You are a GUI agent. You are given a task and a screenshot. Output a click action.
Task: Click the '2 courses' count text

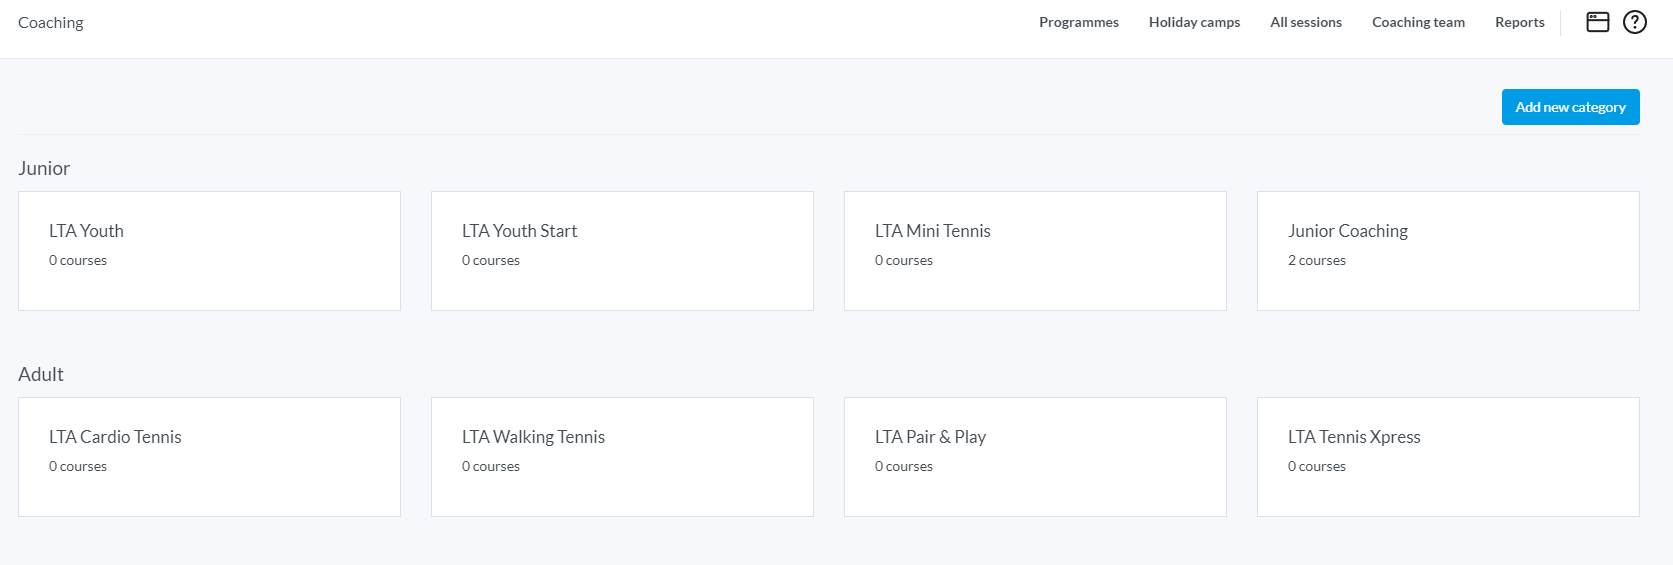click(x=1316, y=261)
